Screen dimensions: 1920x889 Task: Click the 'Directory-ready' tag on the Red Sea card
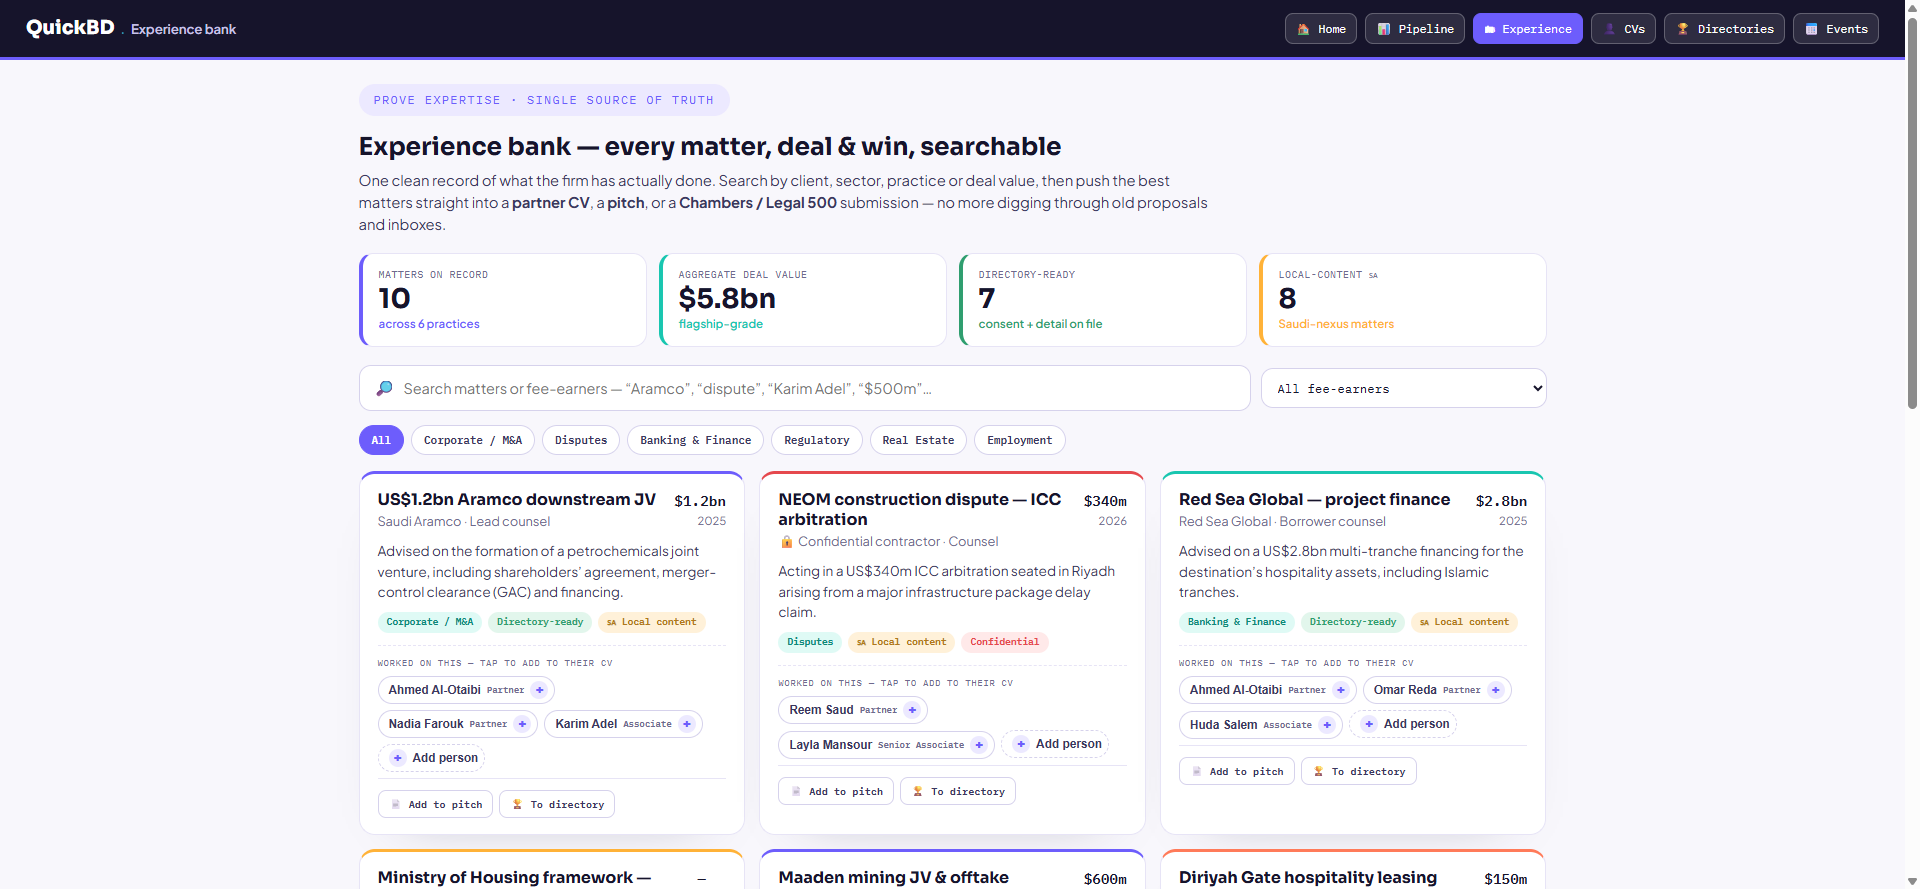1353,622
